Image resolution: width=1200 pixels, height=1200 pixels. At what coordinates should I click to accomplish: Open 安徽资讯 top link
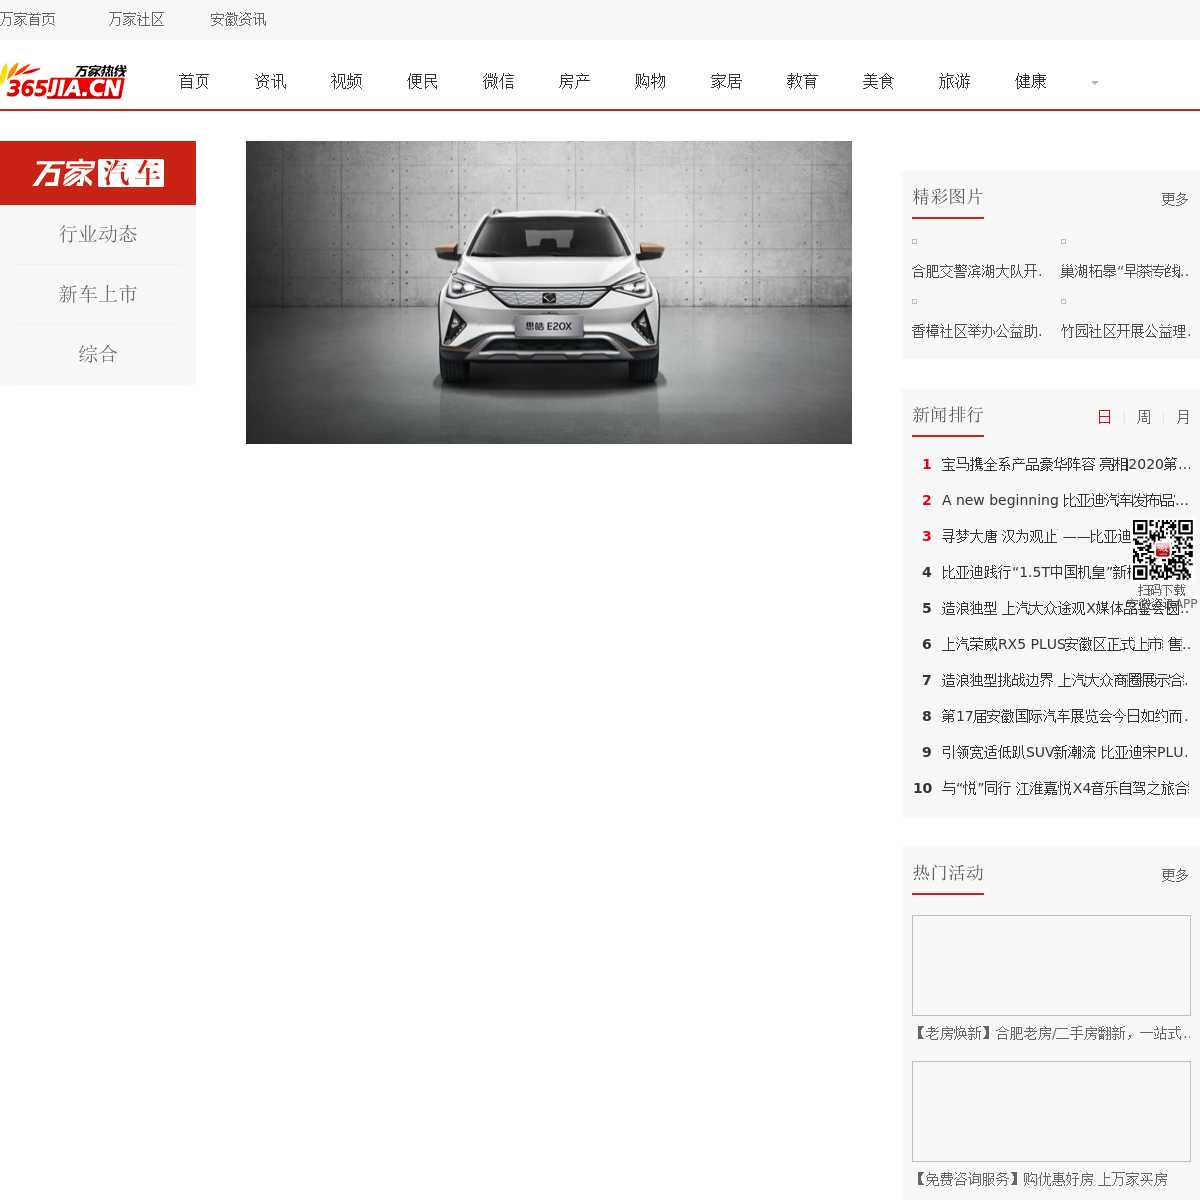pyautogui.click(x=238, y=19)
